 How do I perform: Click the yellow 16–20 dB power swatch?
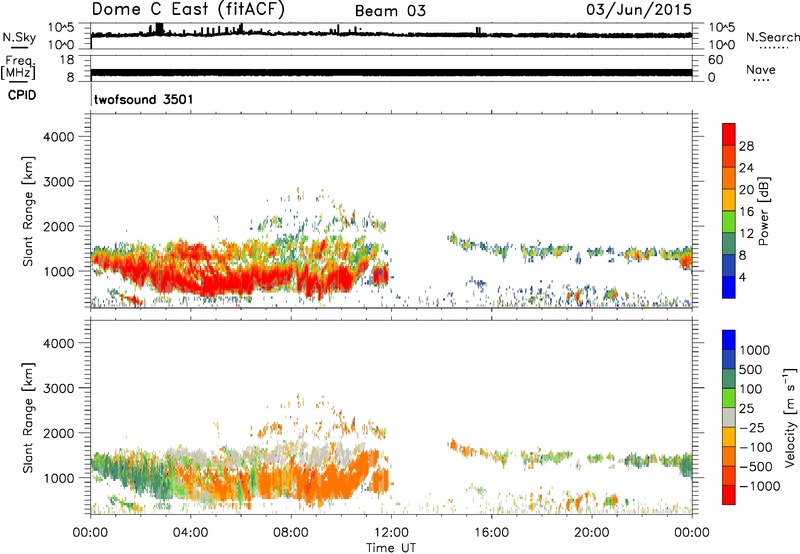pos(729,200)
